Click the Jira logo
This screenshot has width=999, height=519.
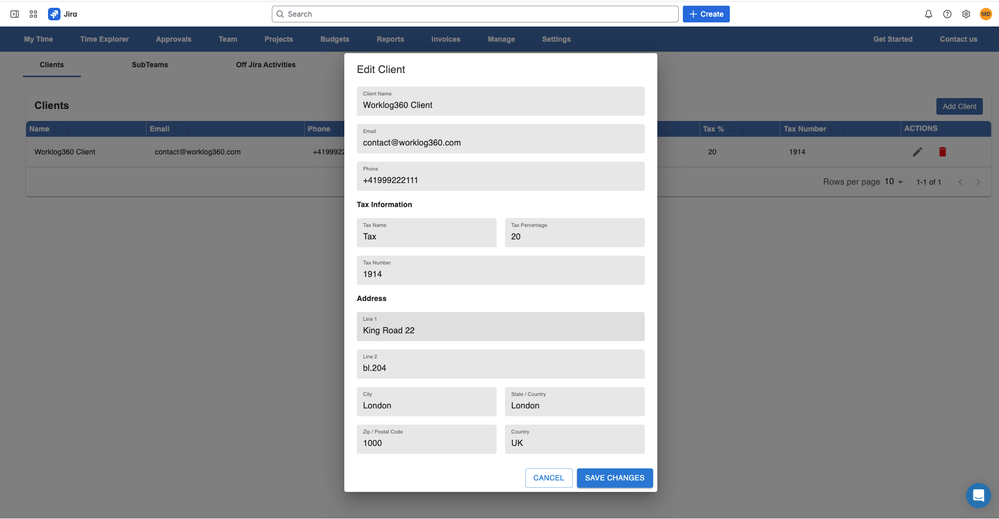point(62,14)
